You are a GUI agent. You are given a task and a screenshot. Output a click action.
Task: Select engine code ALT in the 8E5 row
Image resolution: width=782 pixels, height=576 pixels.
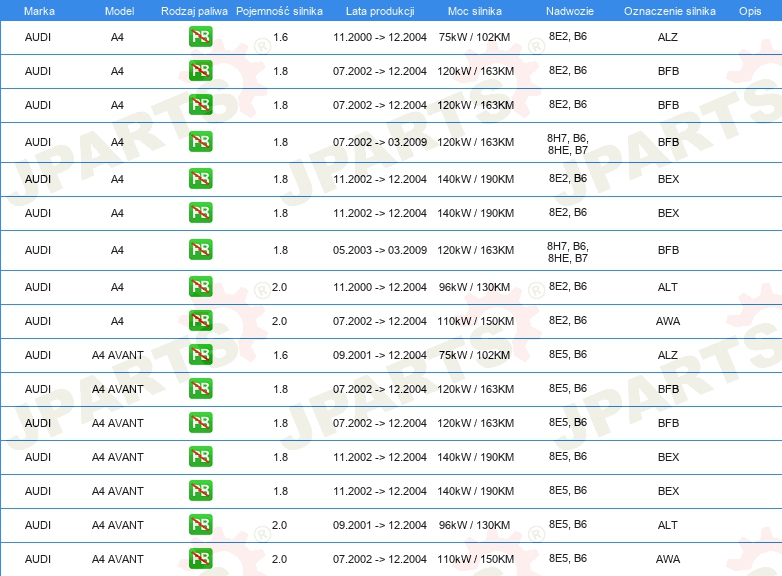click(x=668, y=525)
